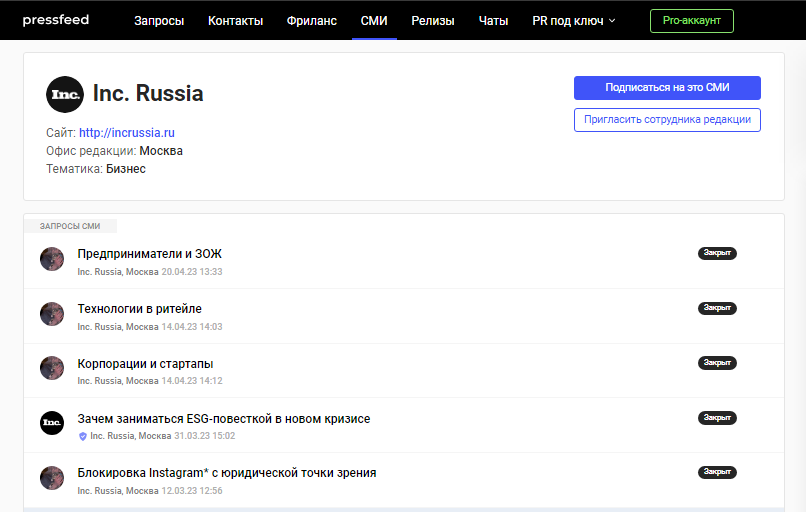Click verified shield icon in ESG row
This screenshot has width=806, height=512.
coord(82,436)
